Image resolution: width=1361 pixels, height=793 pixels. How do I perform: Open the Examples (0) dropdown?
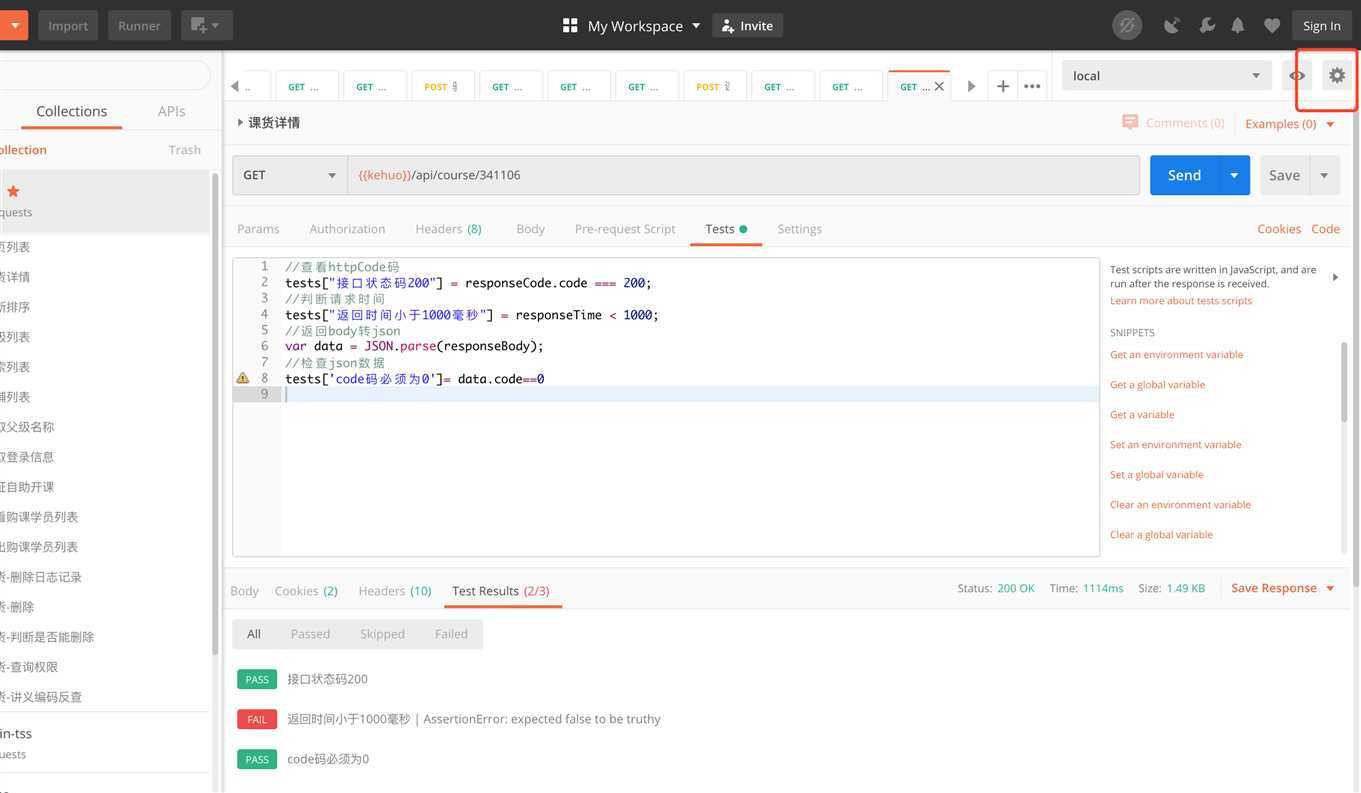pyautogui.click(x=1290, y=124)
